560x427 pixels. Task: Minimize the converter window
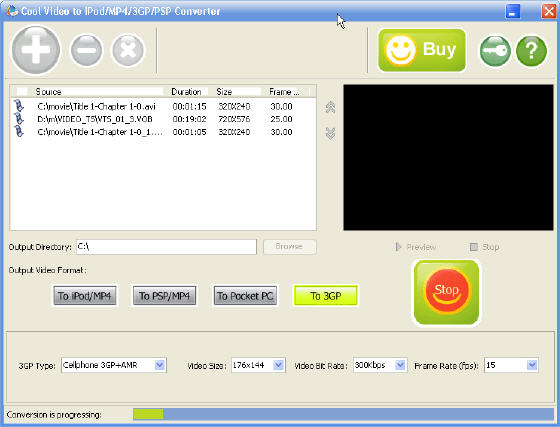[512, 11]
